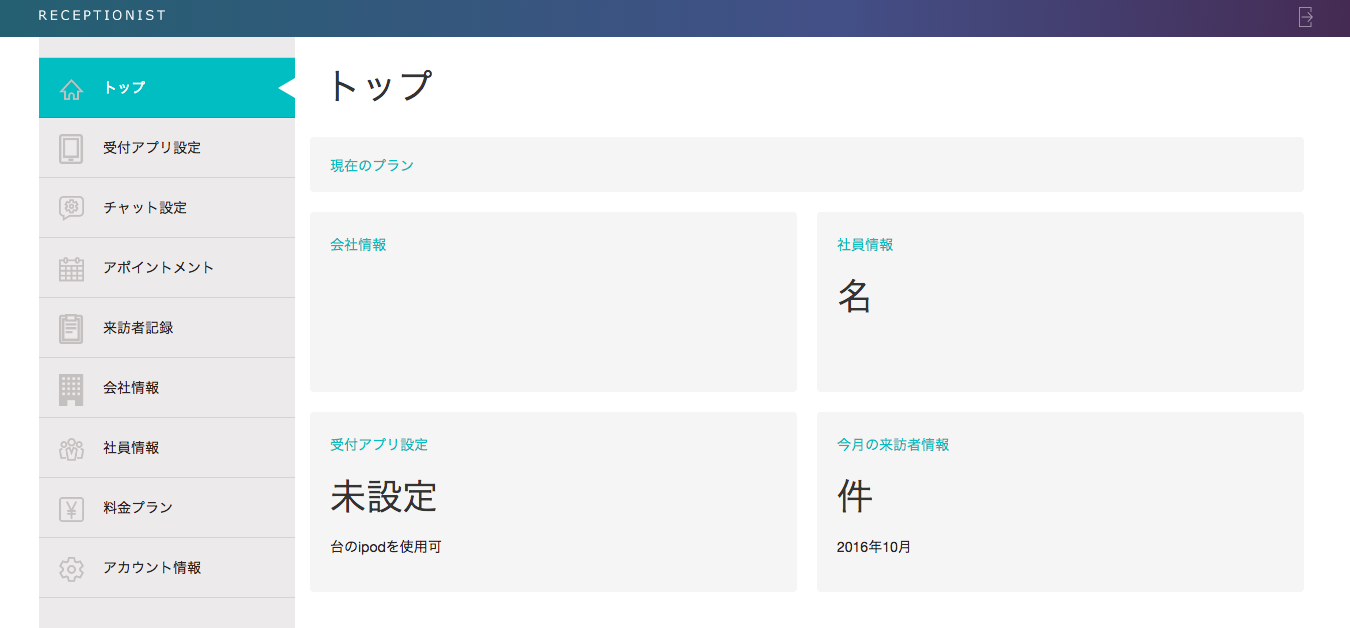Click the home icon in sidebar

71,89
